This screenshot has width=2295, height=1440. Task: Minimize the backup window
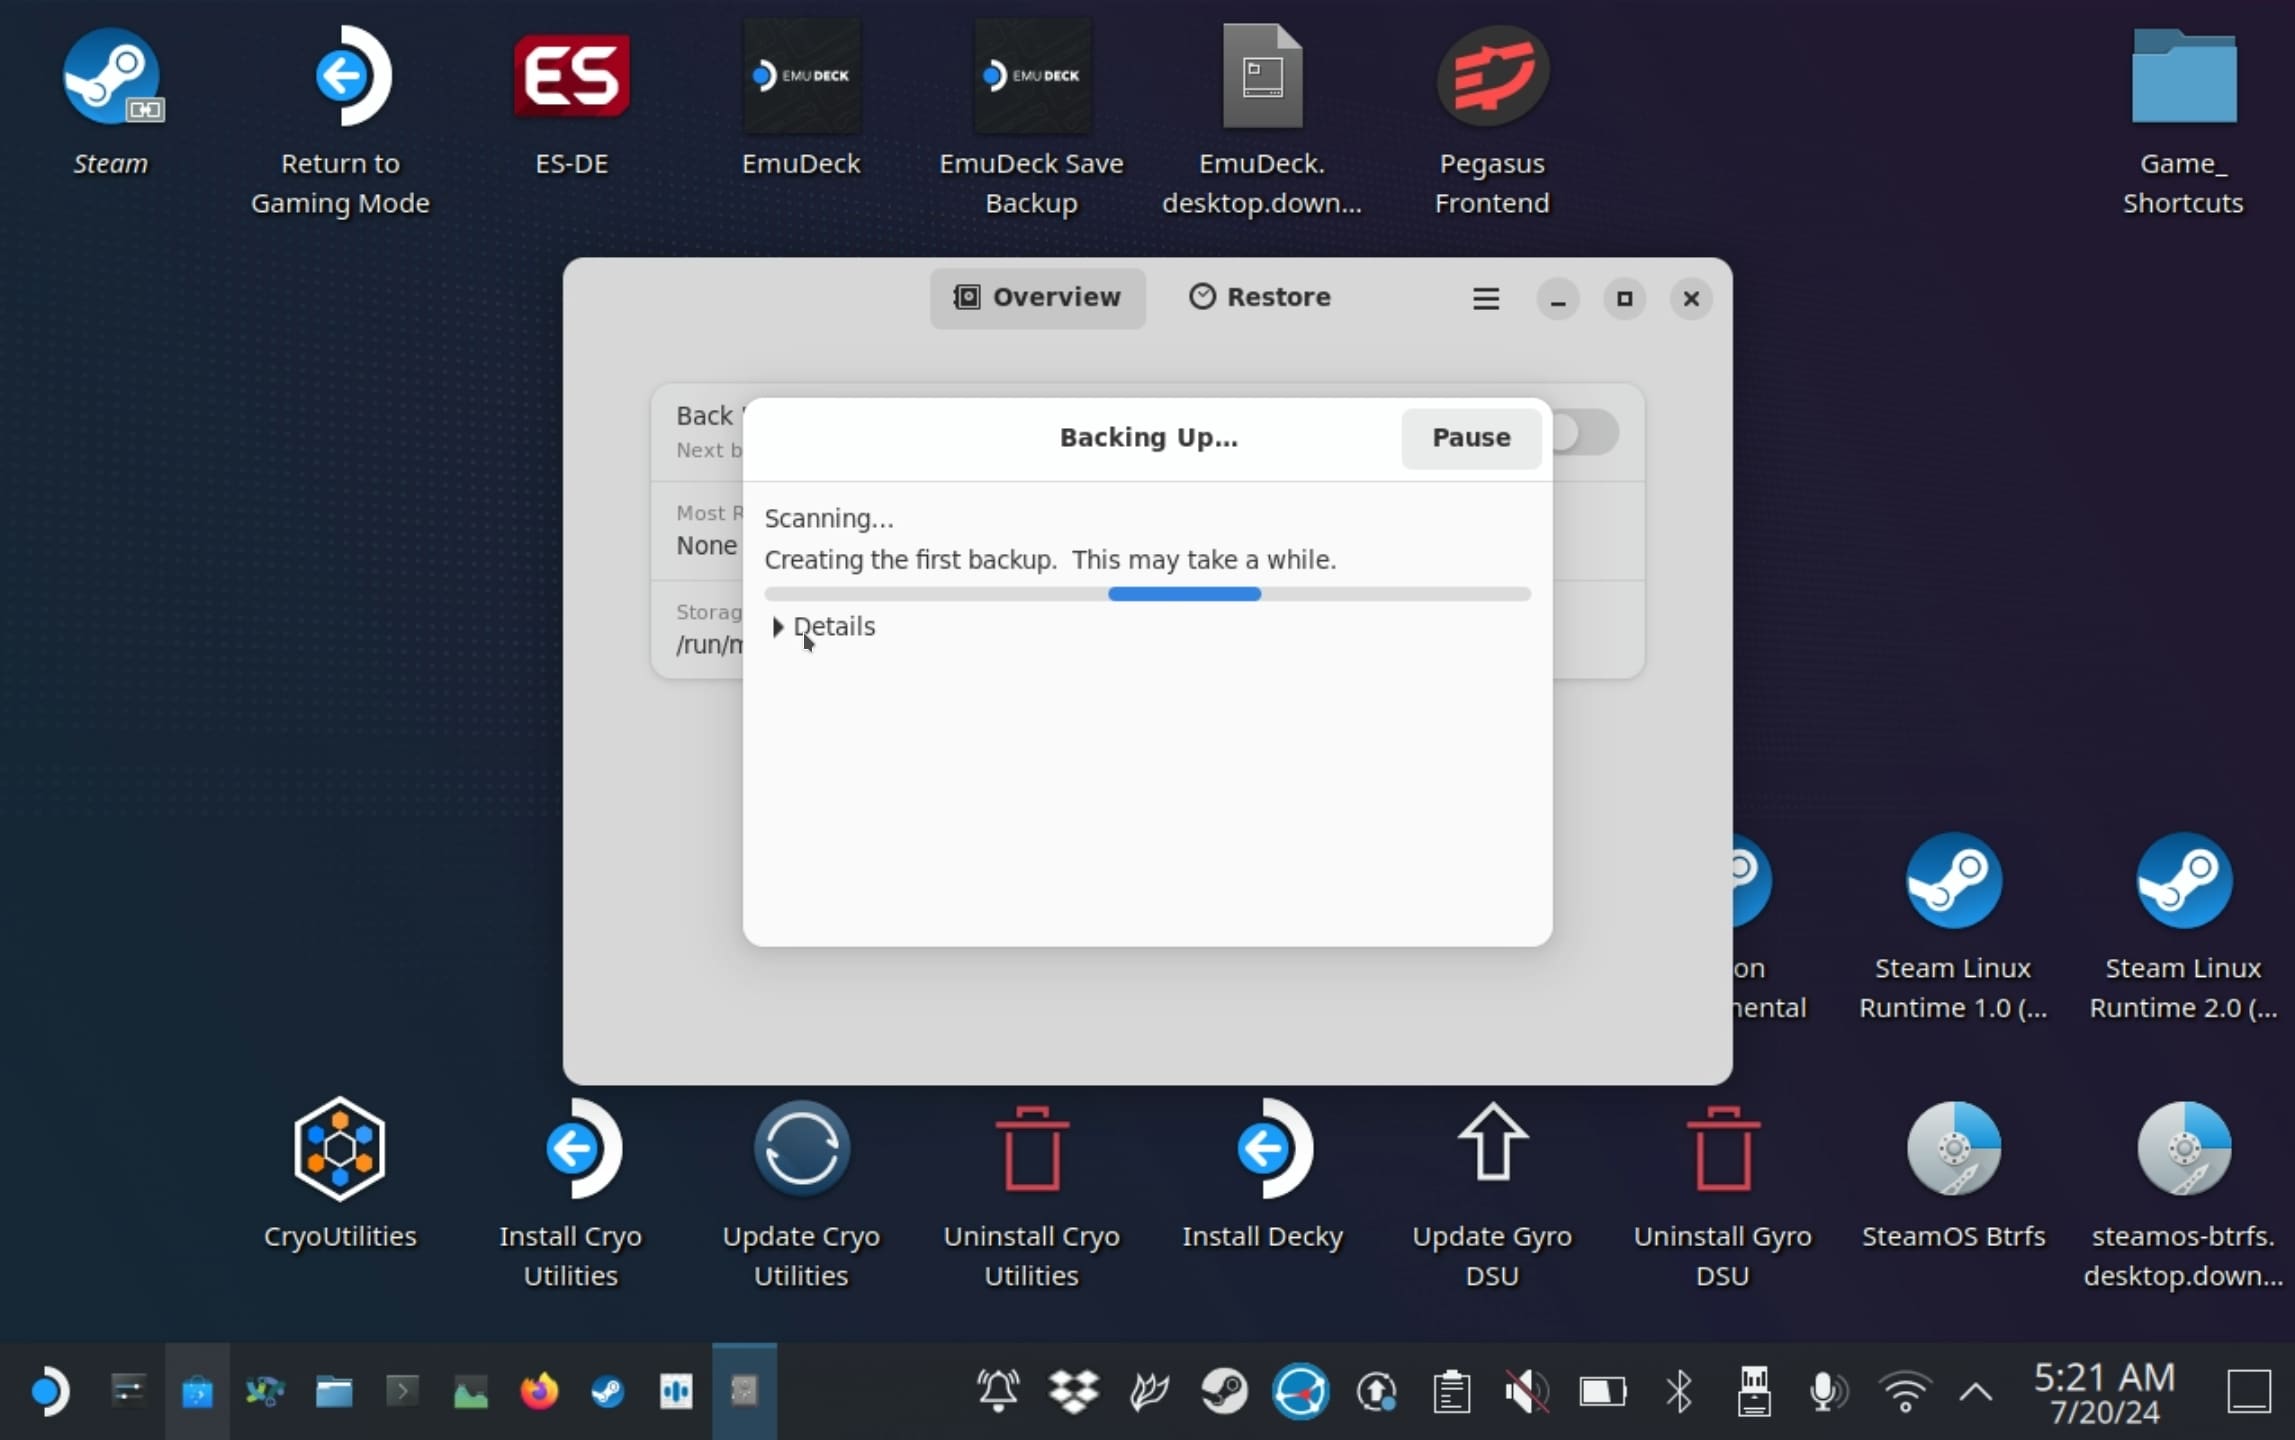[x=1557, y=299]
